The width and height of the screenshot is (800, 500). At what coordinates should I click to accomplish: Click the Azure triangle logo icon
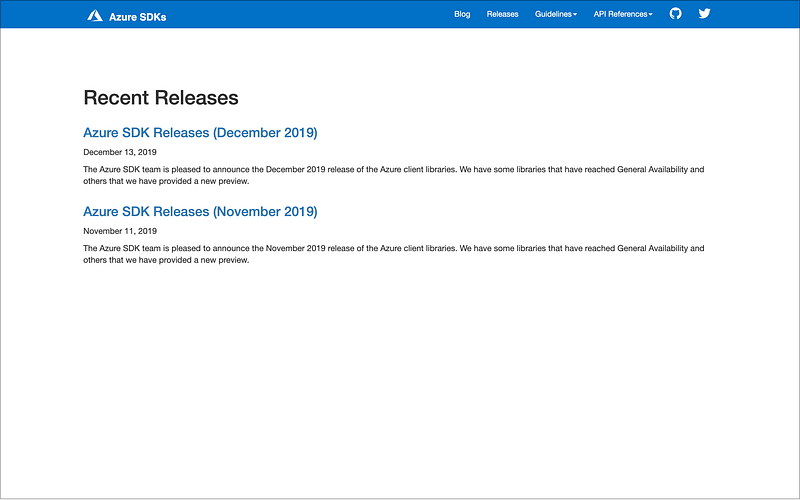click(94, 16)
